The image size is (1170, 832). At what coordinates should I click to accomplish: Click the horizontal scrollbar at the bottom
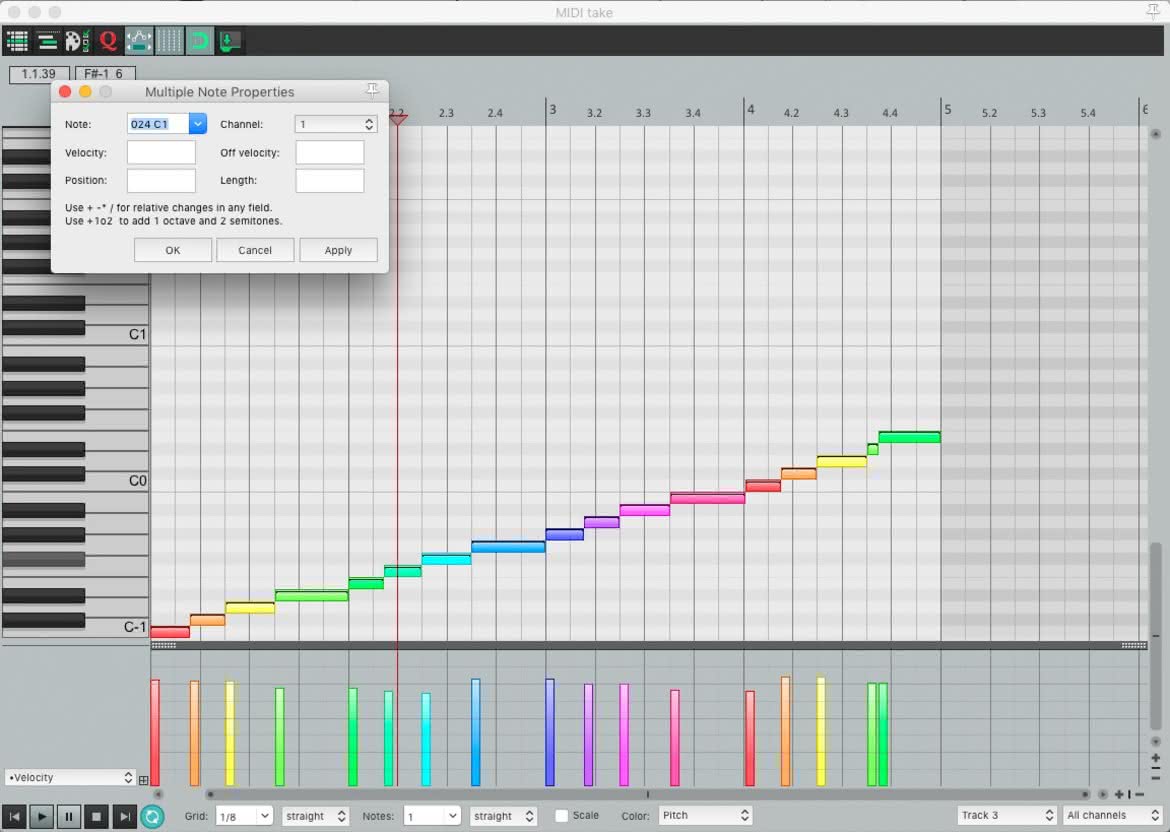pyautogui.click(x=647, y=795)
